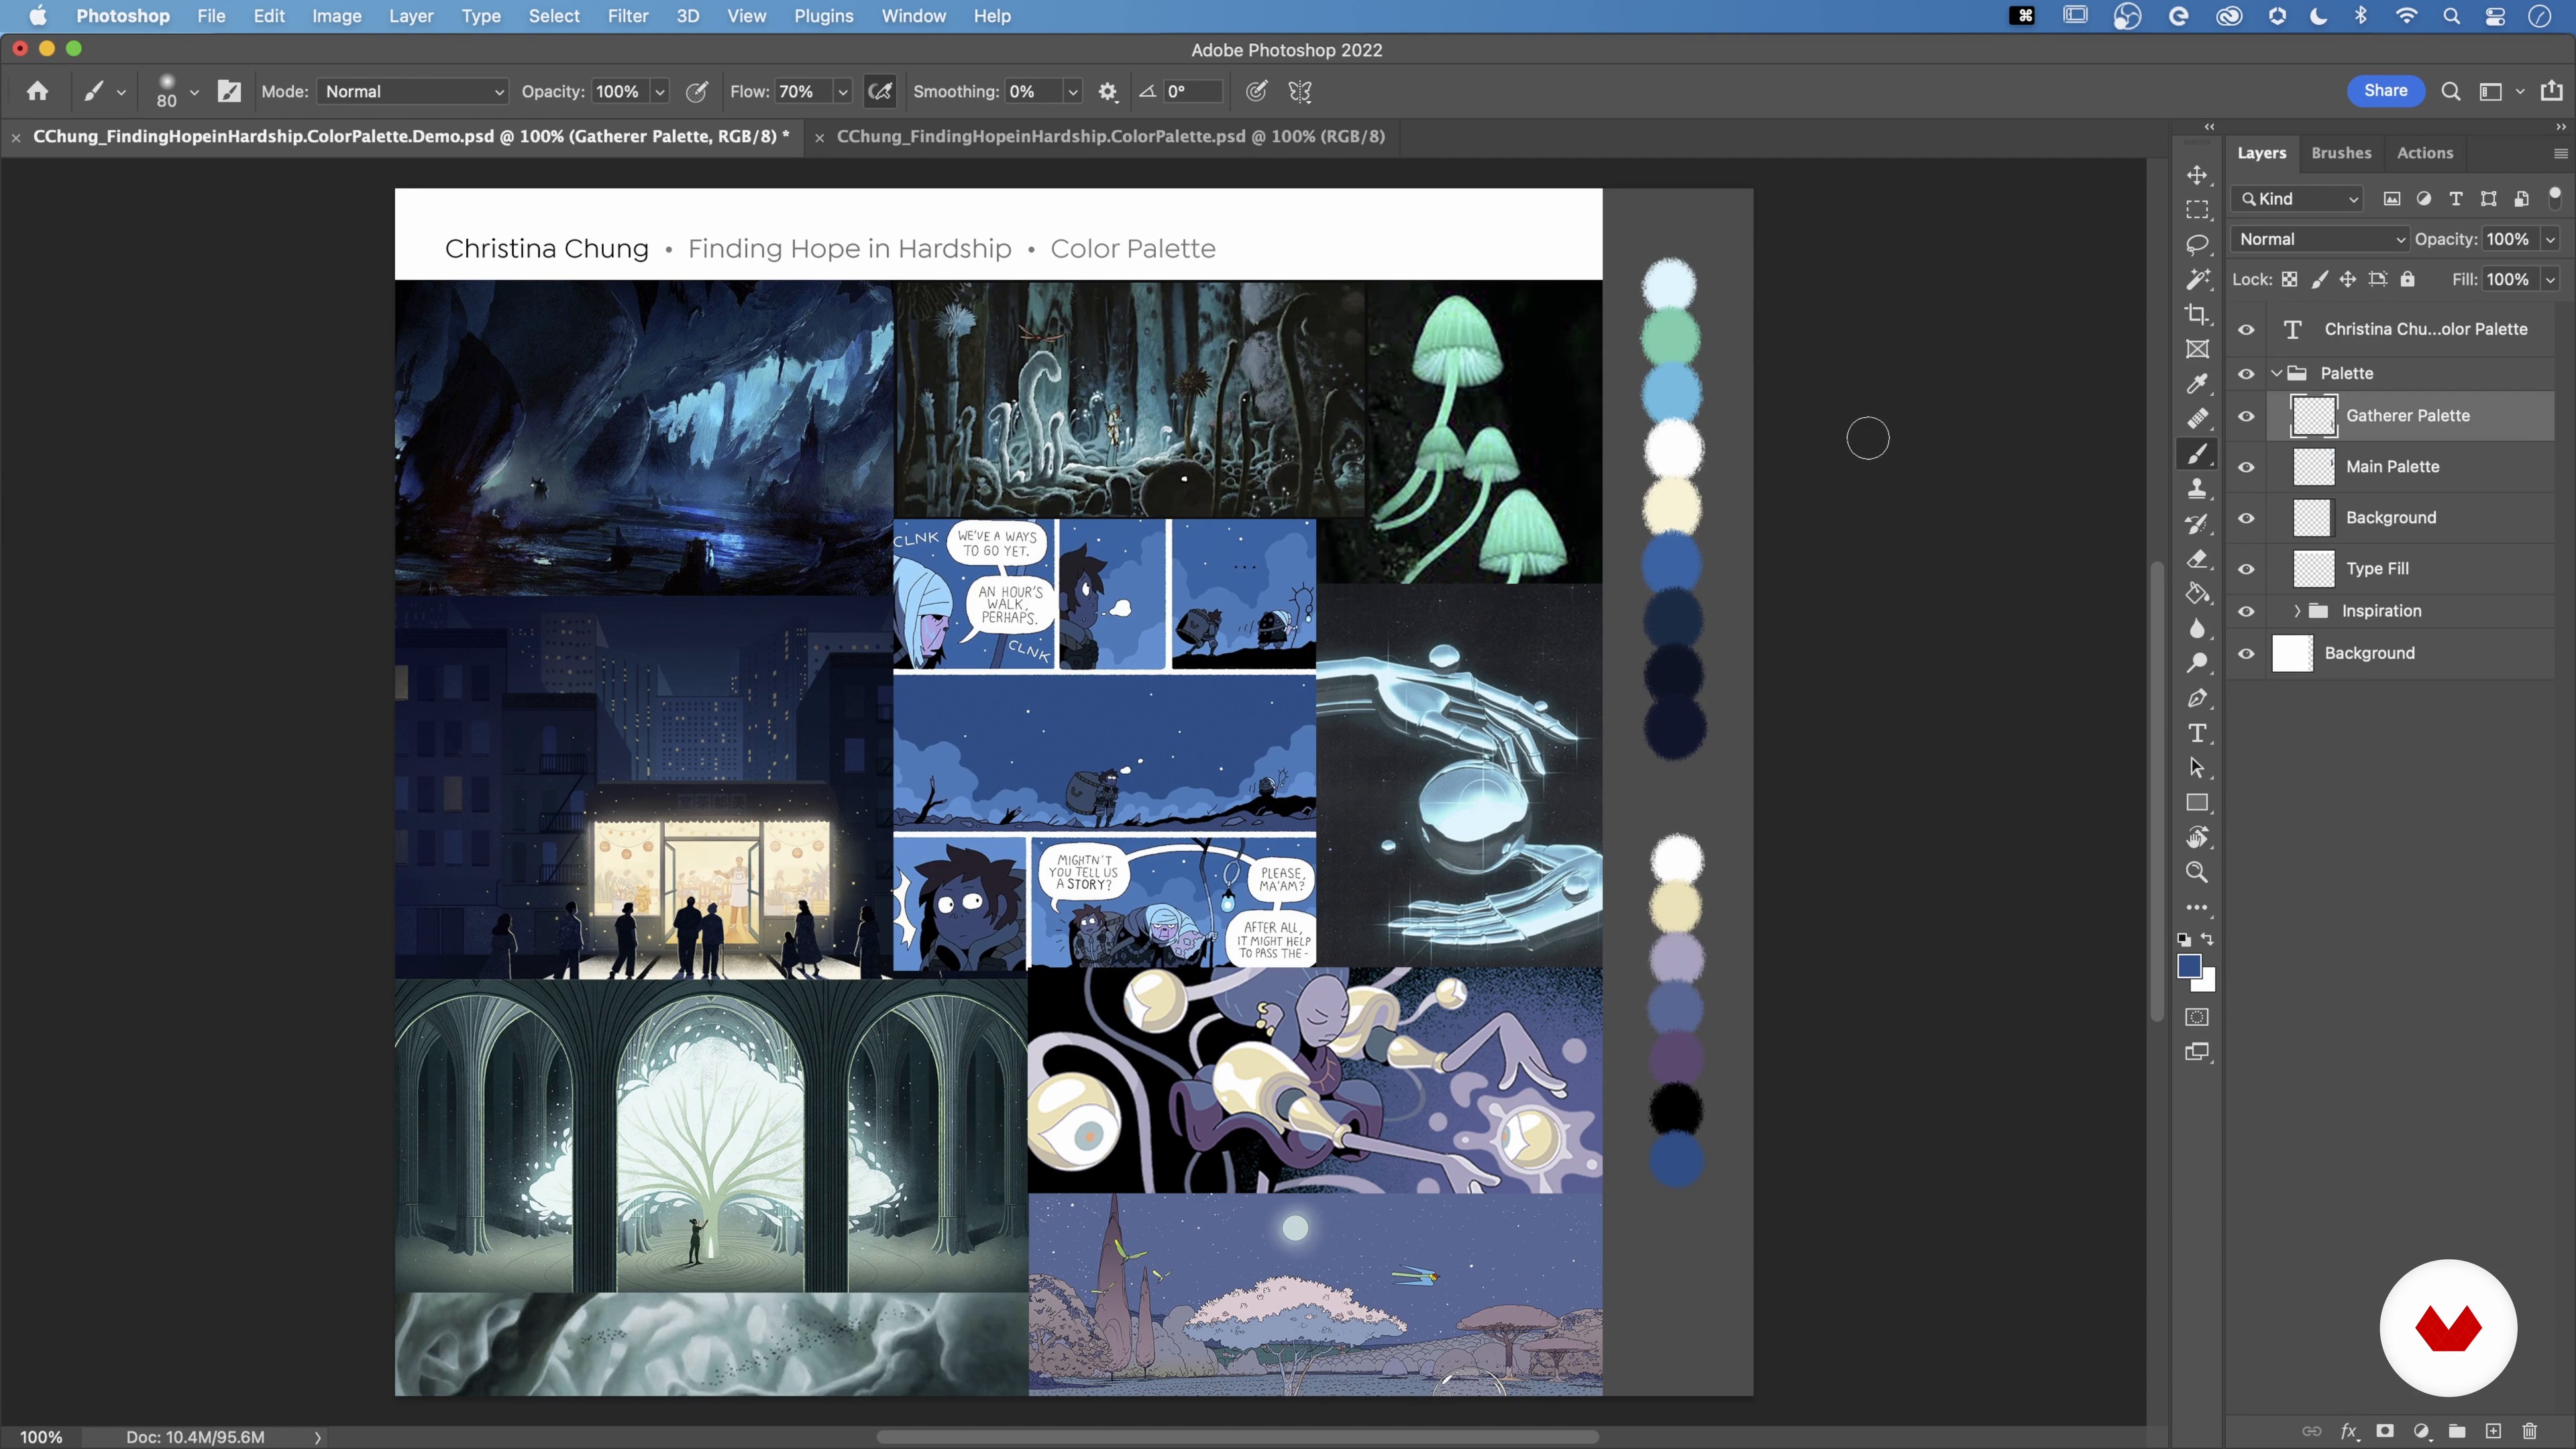The width and height of the screenshot is (2576, 1449).
Task: Hide the Palette group
Action: 2246,373
